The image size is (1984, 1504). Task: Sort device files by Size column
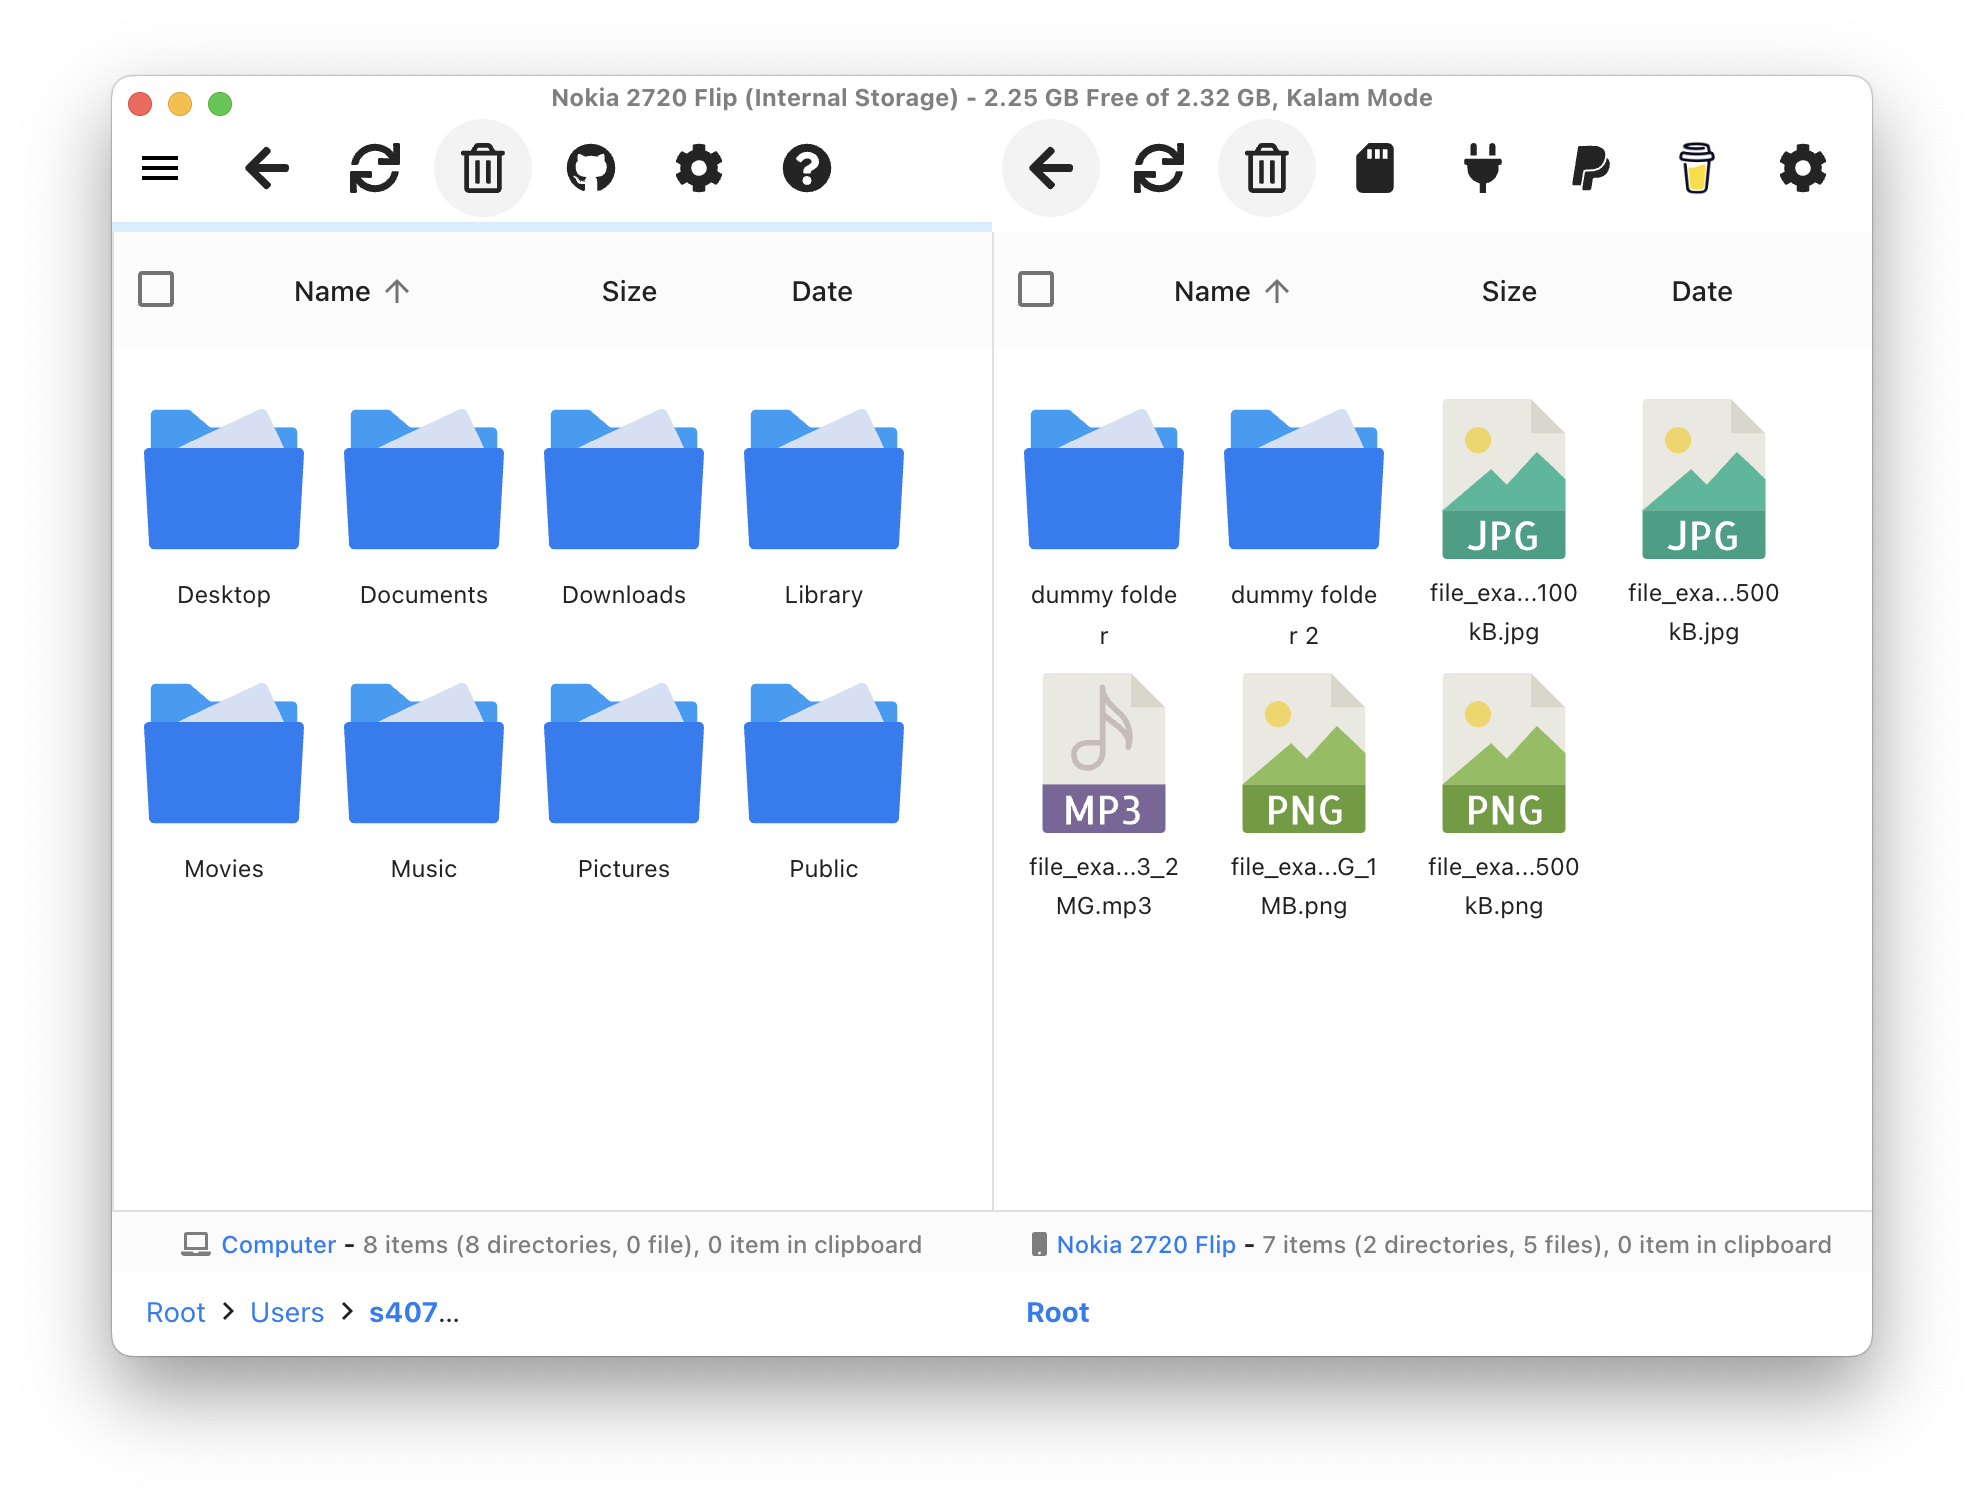(x=1509, y=291)
